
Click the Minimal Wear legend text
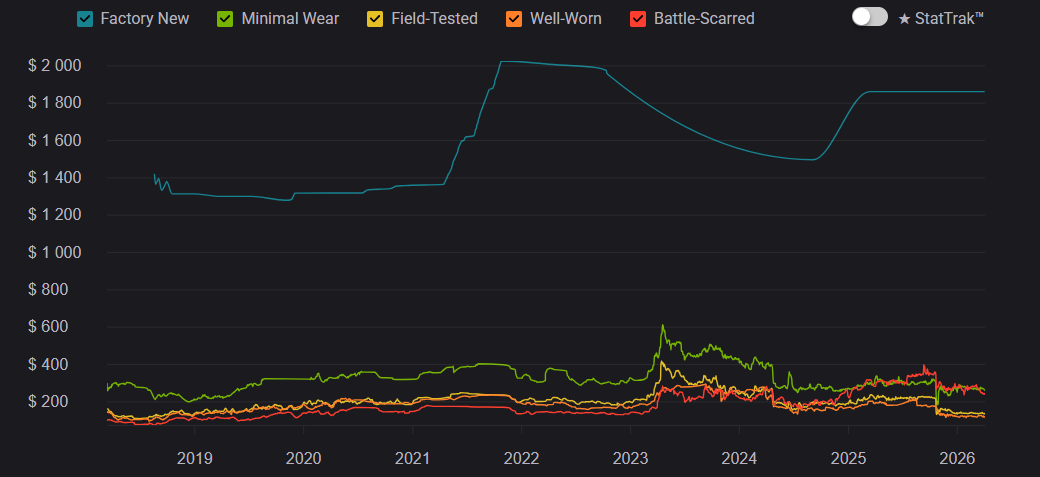click(290, 19)
